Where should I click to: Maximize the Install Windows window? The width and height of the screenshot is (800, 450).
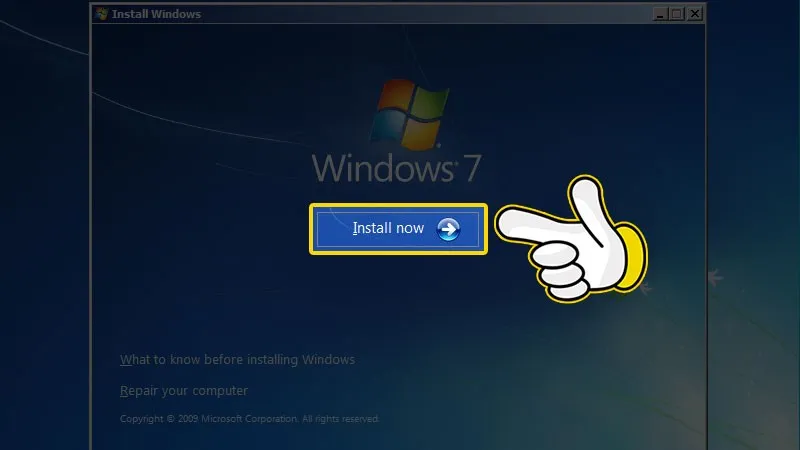676,14
